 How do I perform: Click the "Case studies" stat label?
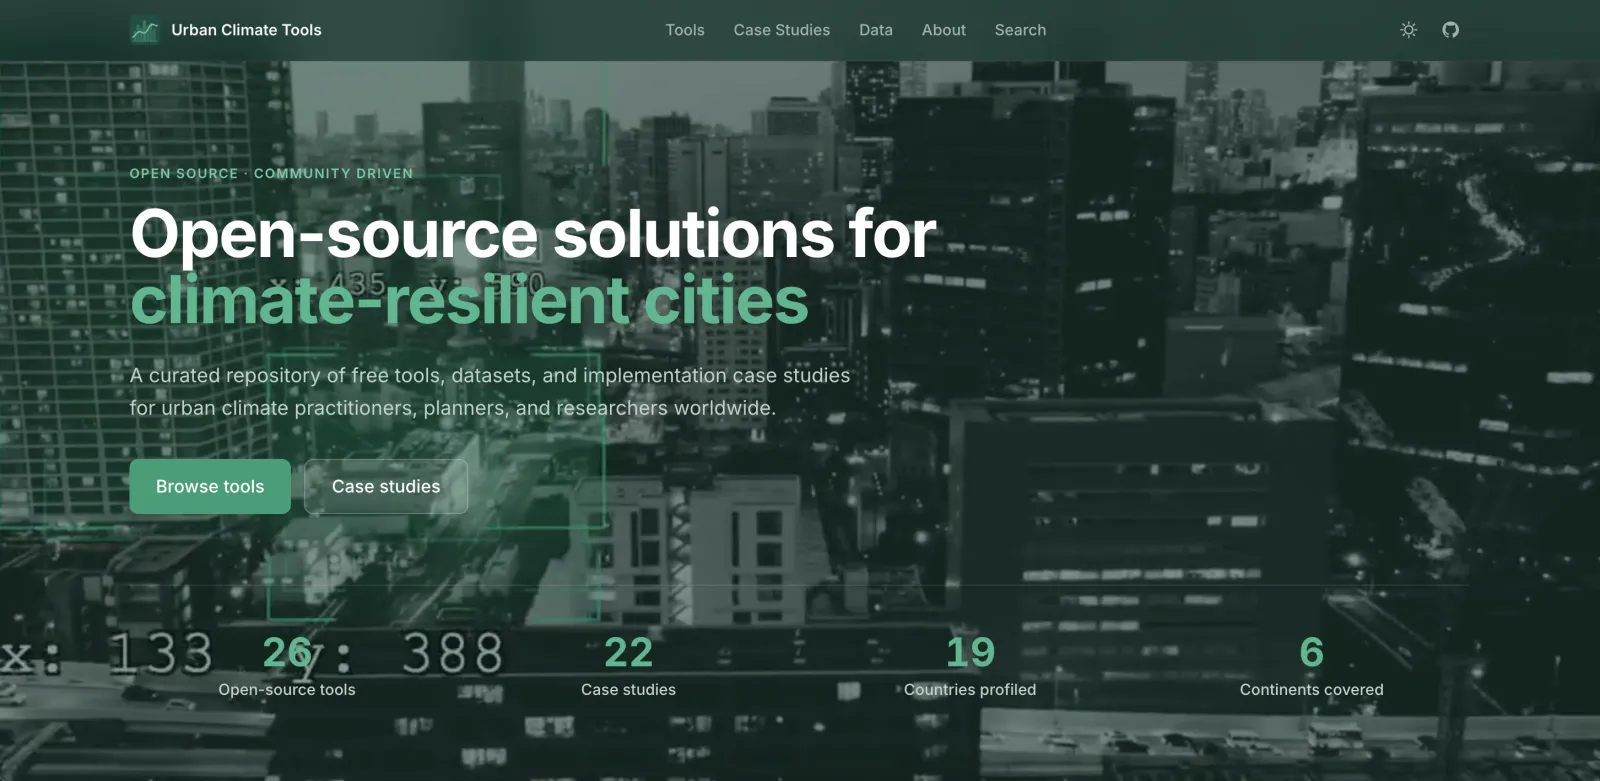click(x=629, y=690)
